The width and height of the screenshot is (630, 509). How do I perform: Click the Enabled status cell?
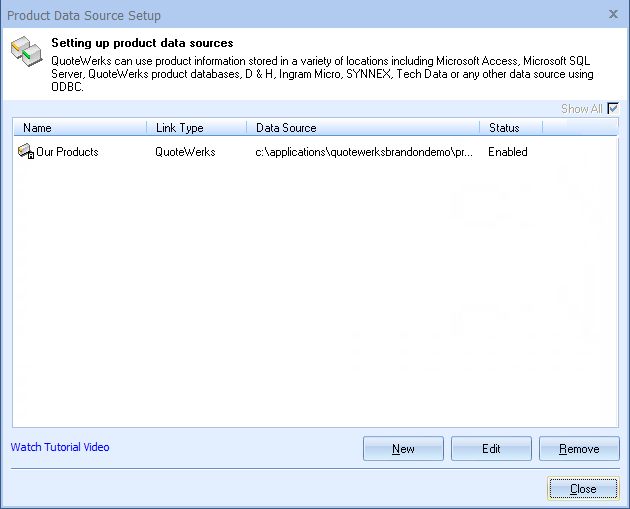[x=508, y=152]
